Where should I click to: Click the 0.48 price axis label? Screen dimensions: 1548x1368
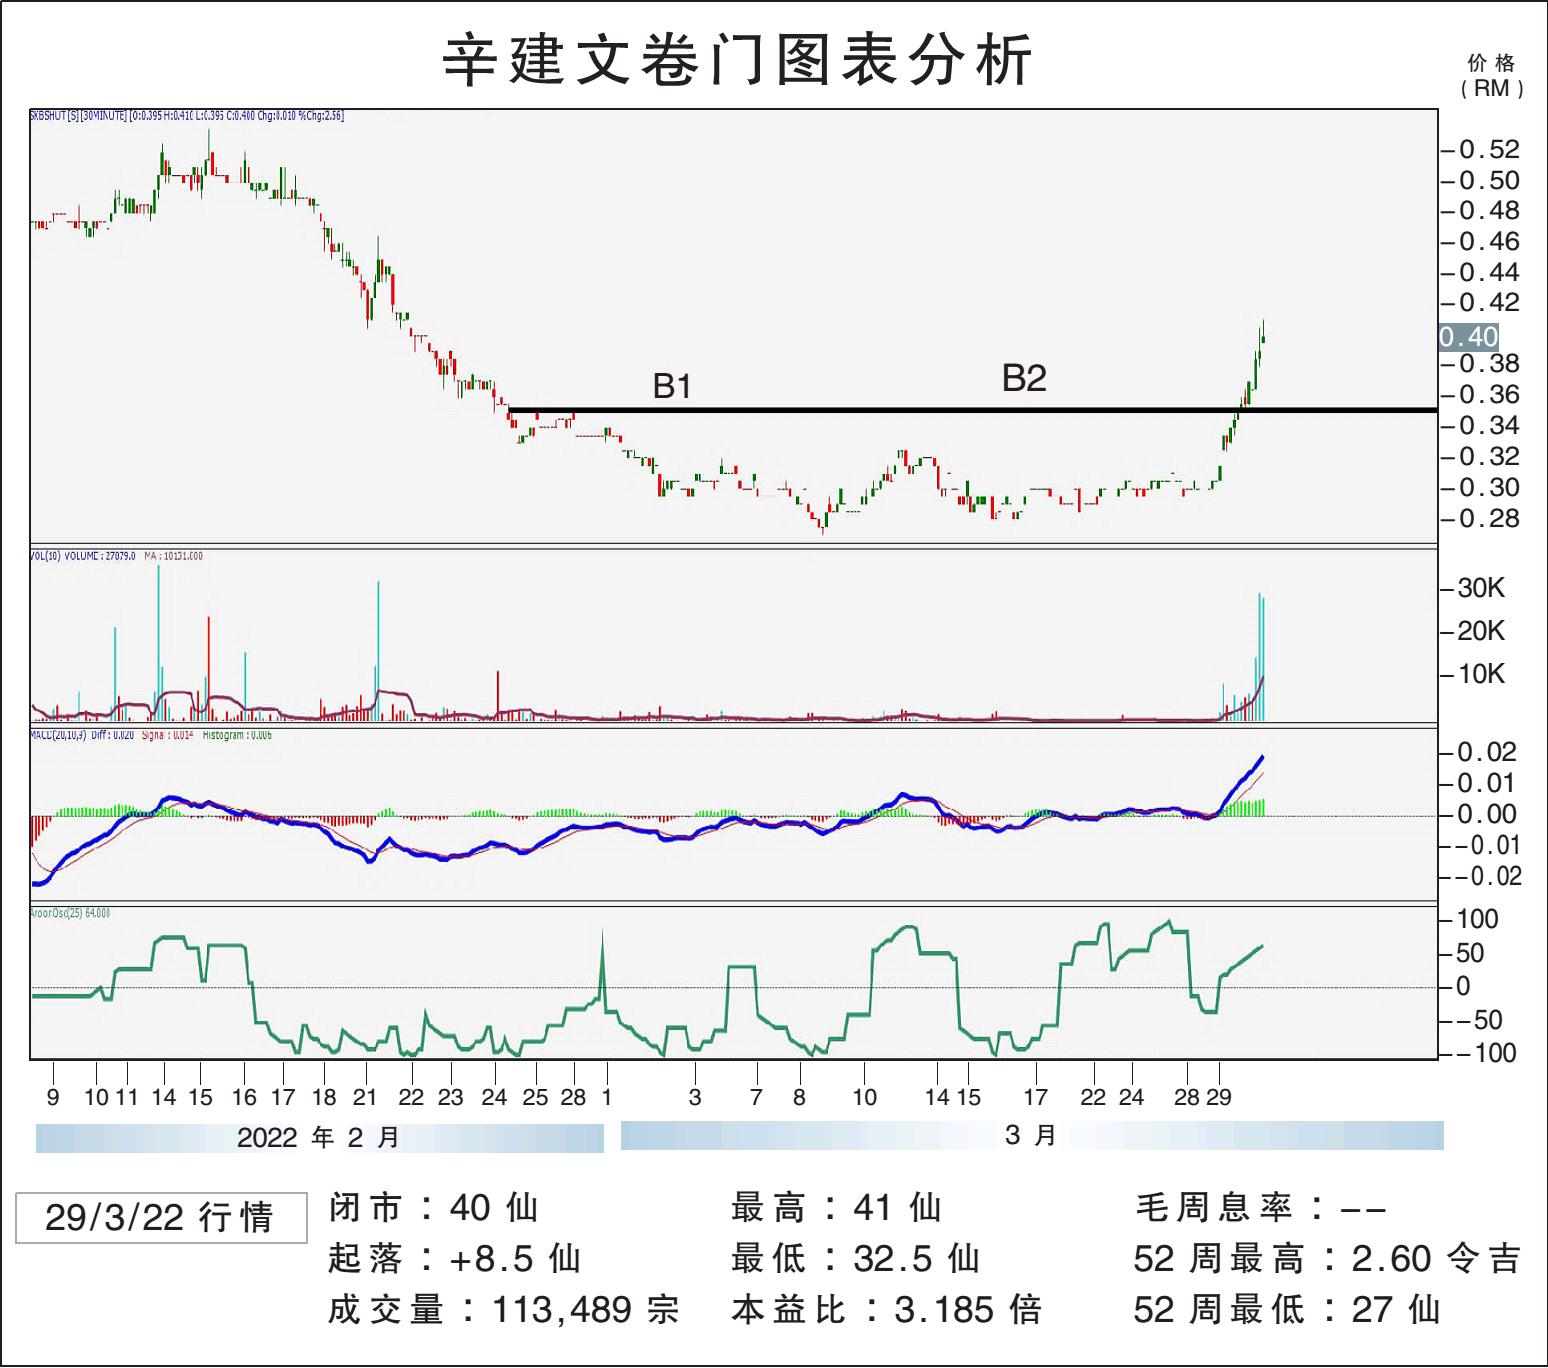pos(1489,211)
